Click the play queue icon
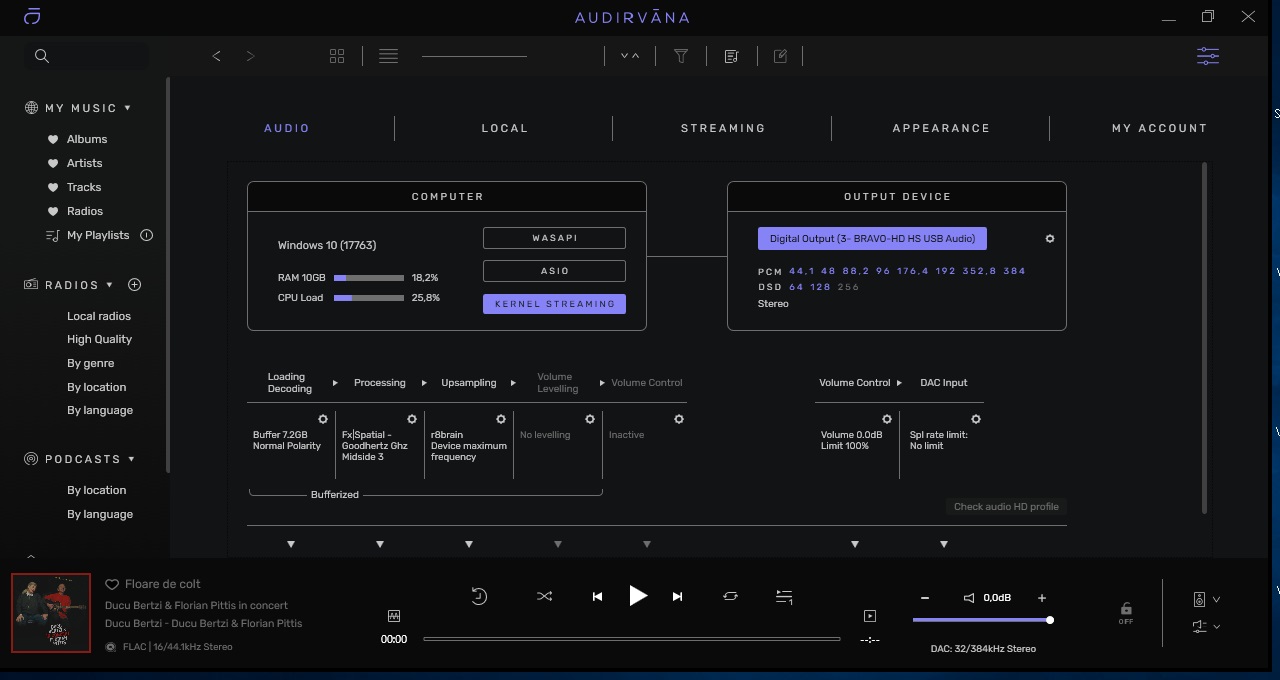Viewport: 1280px width, 680px height. point(784,596)
